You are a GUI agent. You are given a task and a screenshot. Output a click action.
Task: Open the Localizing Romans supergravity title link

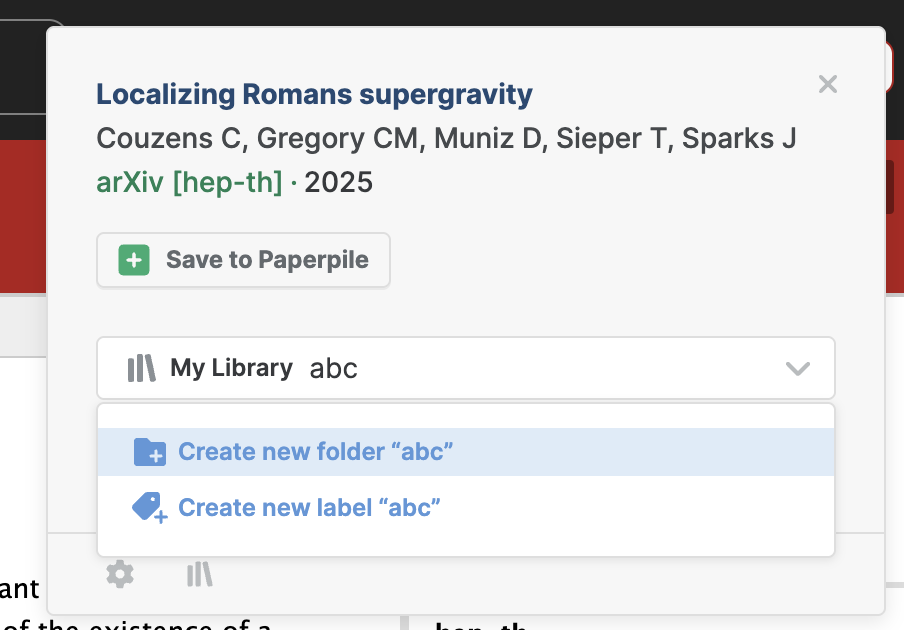click(x=314, y=95)
